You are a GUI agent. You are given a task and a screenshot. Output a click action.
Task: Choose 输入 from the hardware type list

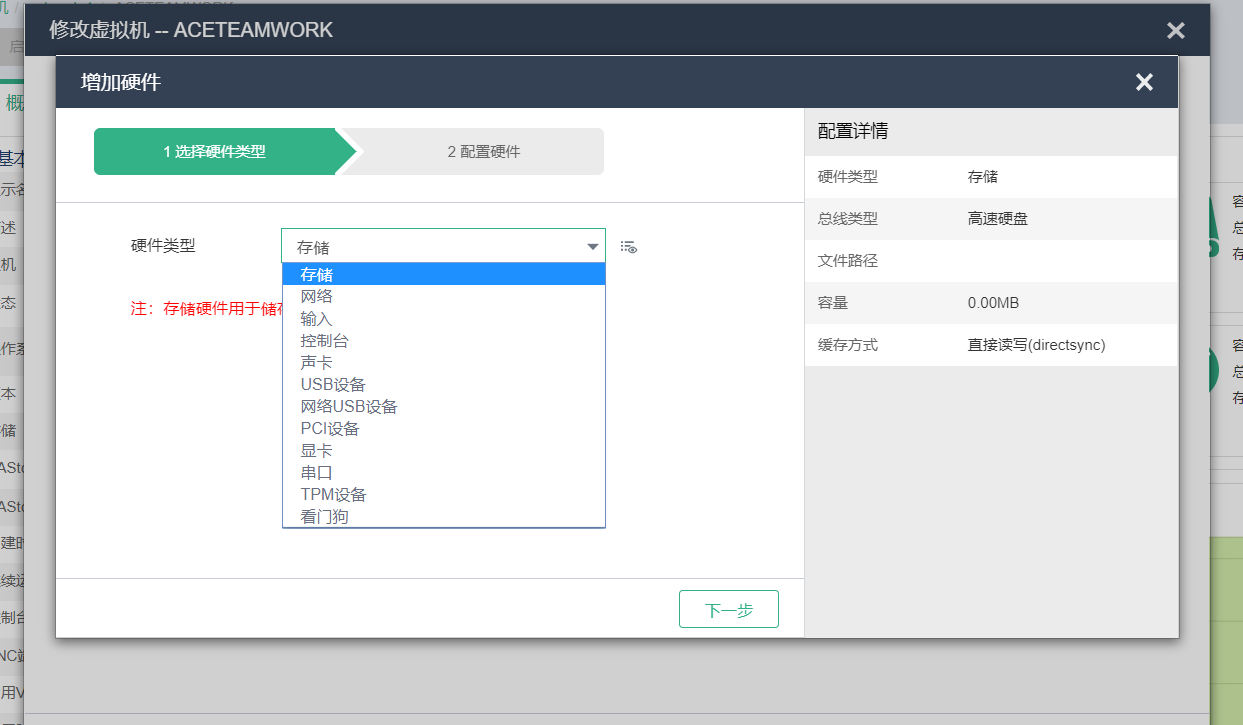pyautogui.click(x=444, y=318)
